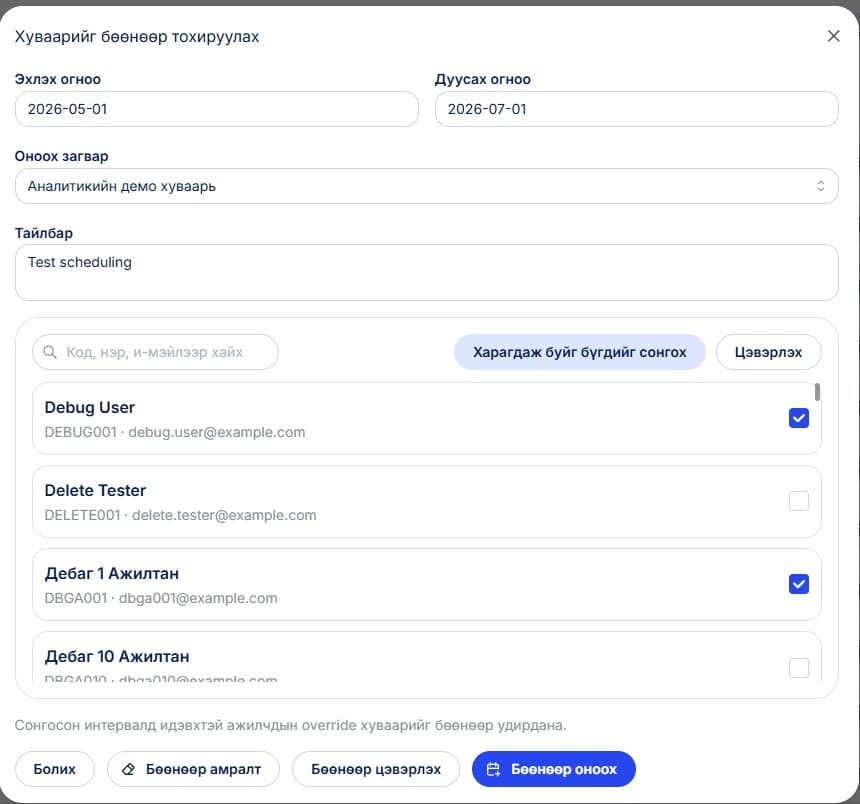
Task: Click debug.user@example.com email text
Action: tap(217, 432)
